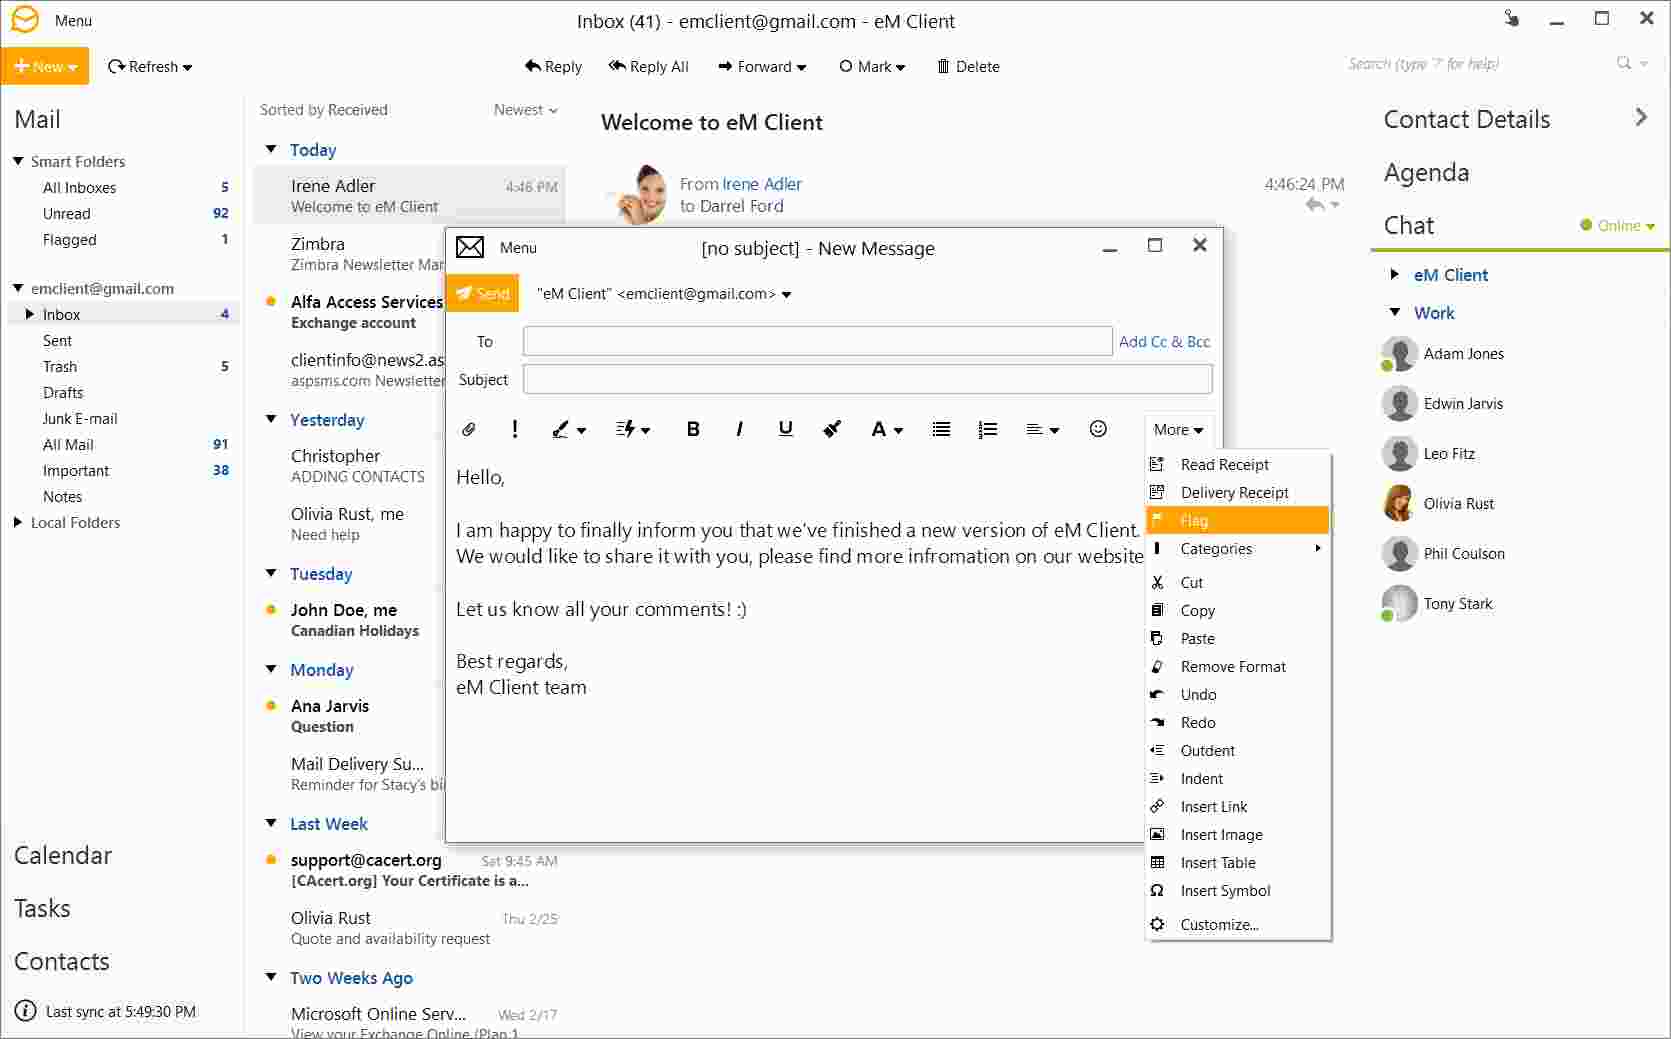Click the touch mode icon in title bar
Viewport: 1671px width, 1039px height.
click(x=1512, y=18)
